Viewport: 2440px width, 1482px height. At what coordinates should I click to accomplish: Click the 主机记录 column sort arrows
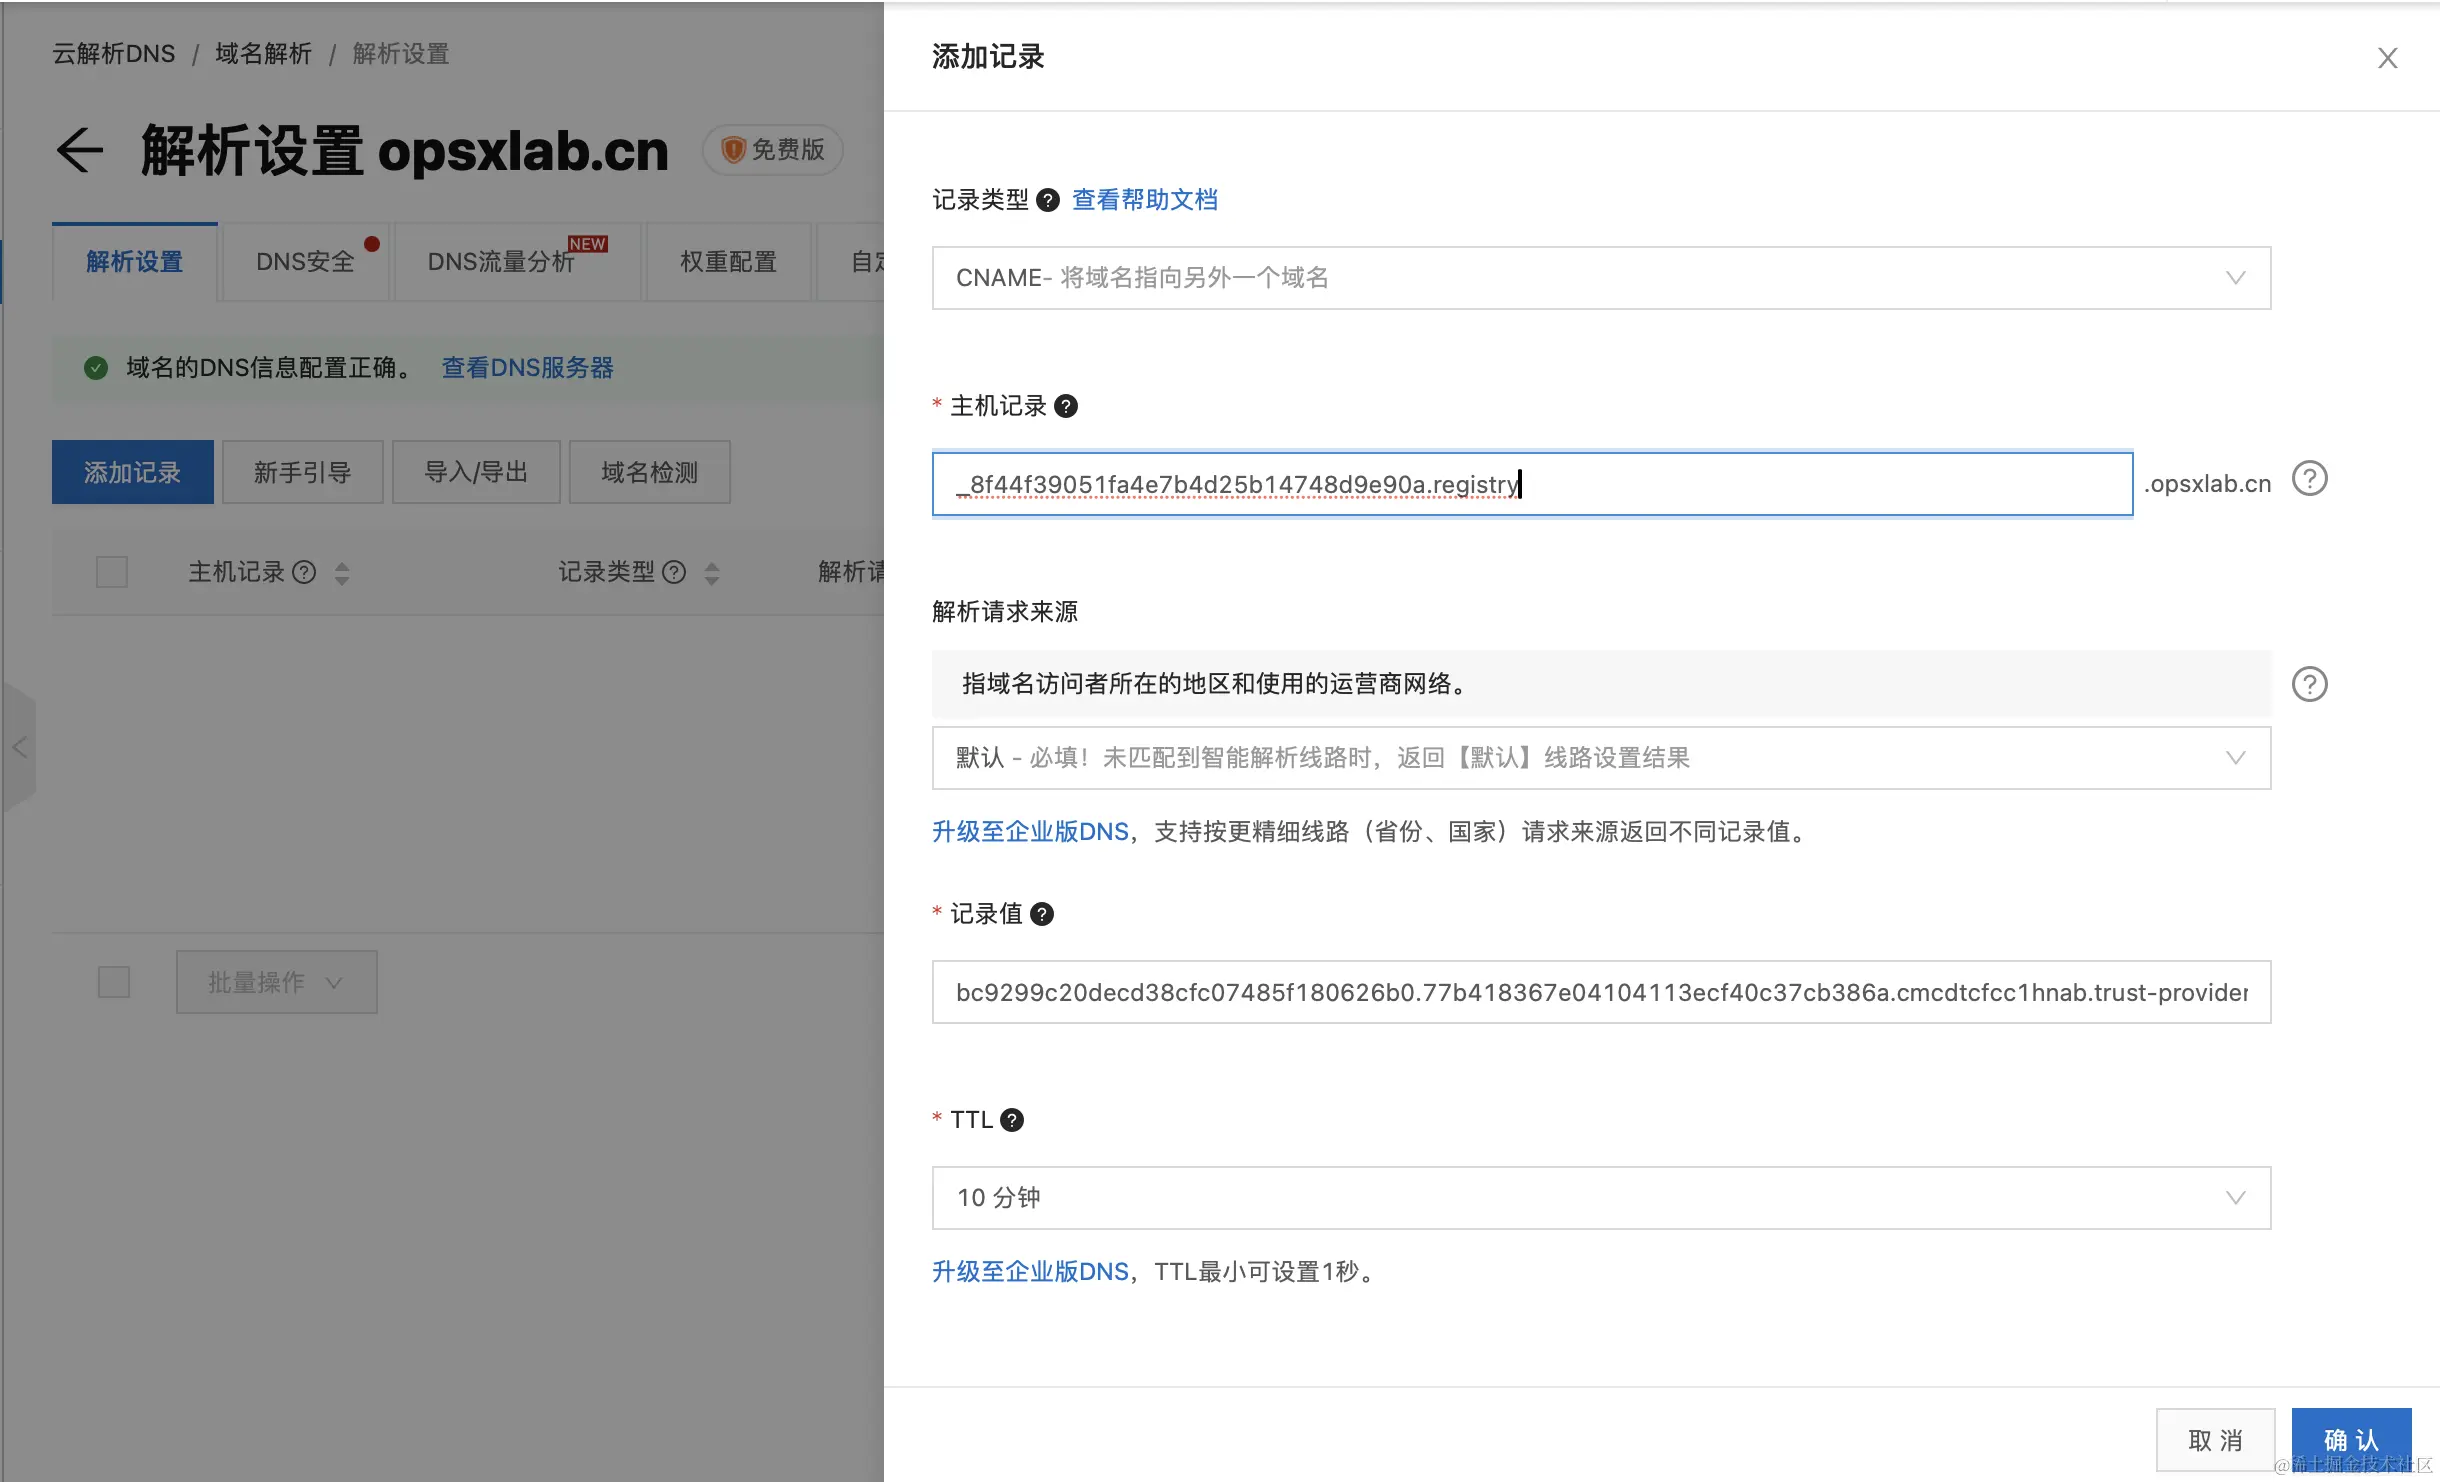[340, 572]
